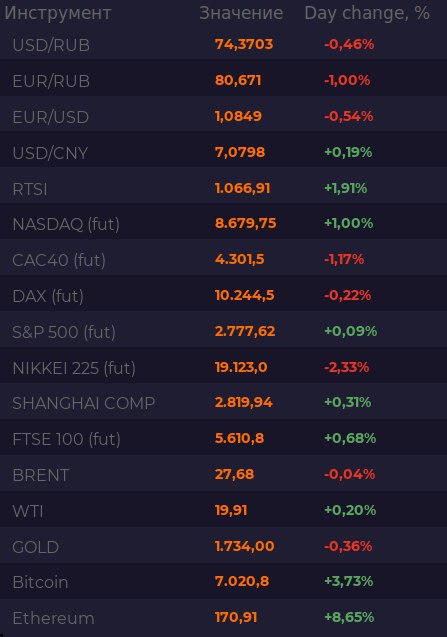Sort by the Значение column header
447x637 pixels.
click(241, 13)
